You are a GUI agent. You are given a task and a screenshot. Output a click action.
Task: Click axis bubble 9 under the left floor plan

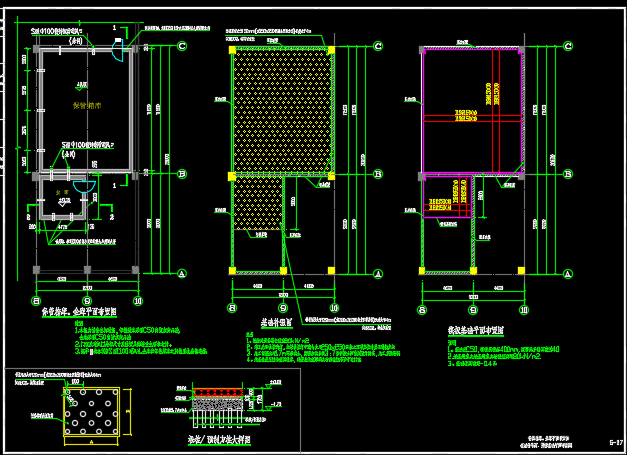click(x=87, y=301)
